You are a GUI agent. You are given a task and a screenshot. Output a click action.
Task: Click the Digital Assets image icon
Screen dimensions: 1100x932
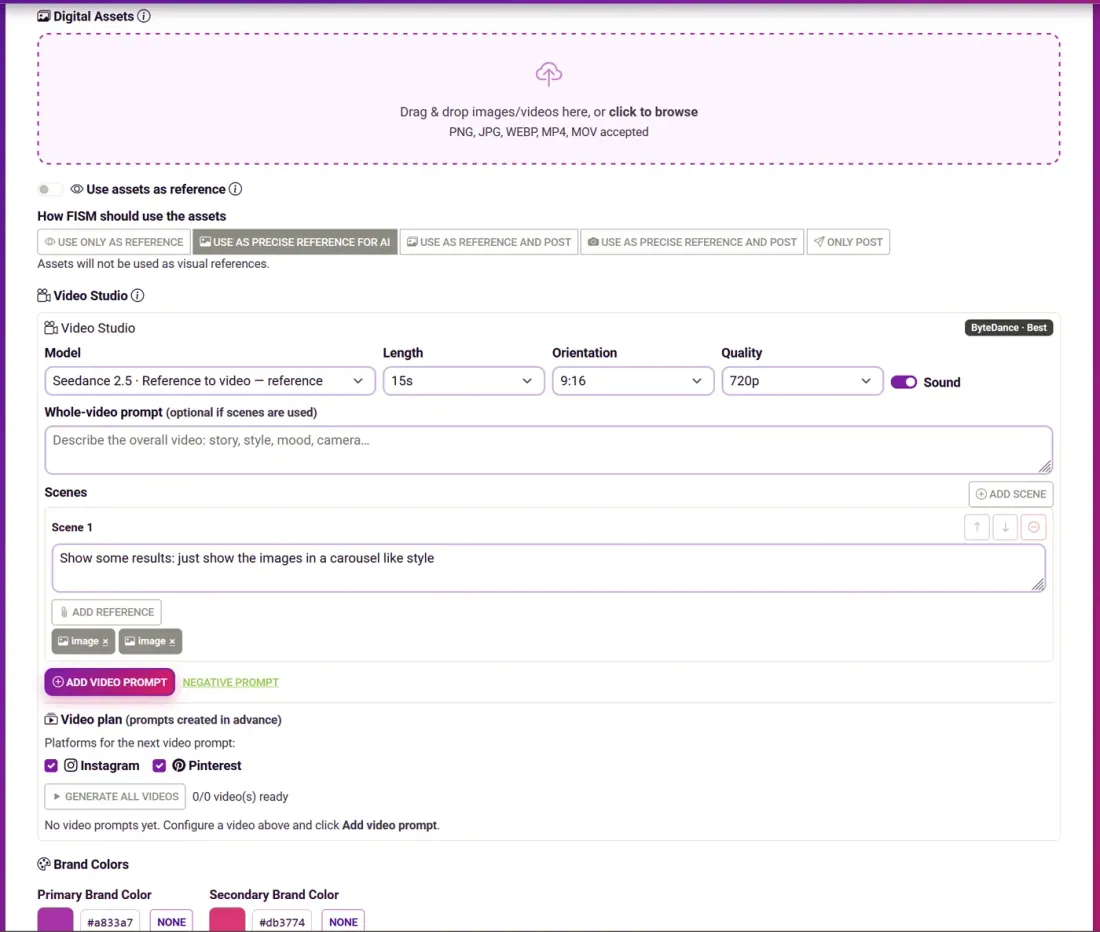pyautogui.click(x=43, y=16)
